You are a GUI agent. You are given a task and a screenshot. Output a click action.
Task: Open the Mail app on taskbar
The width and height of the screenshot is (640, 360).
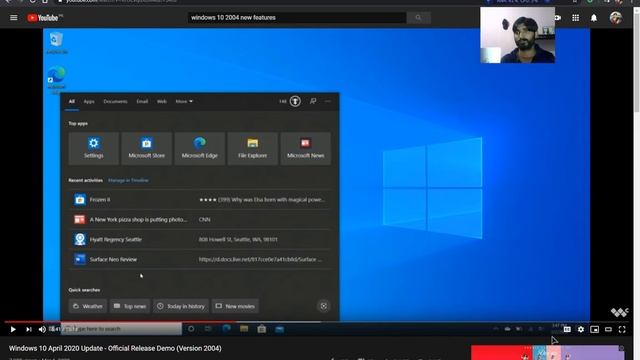[x=280, y=329]
